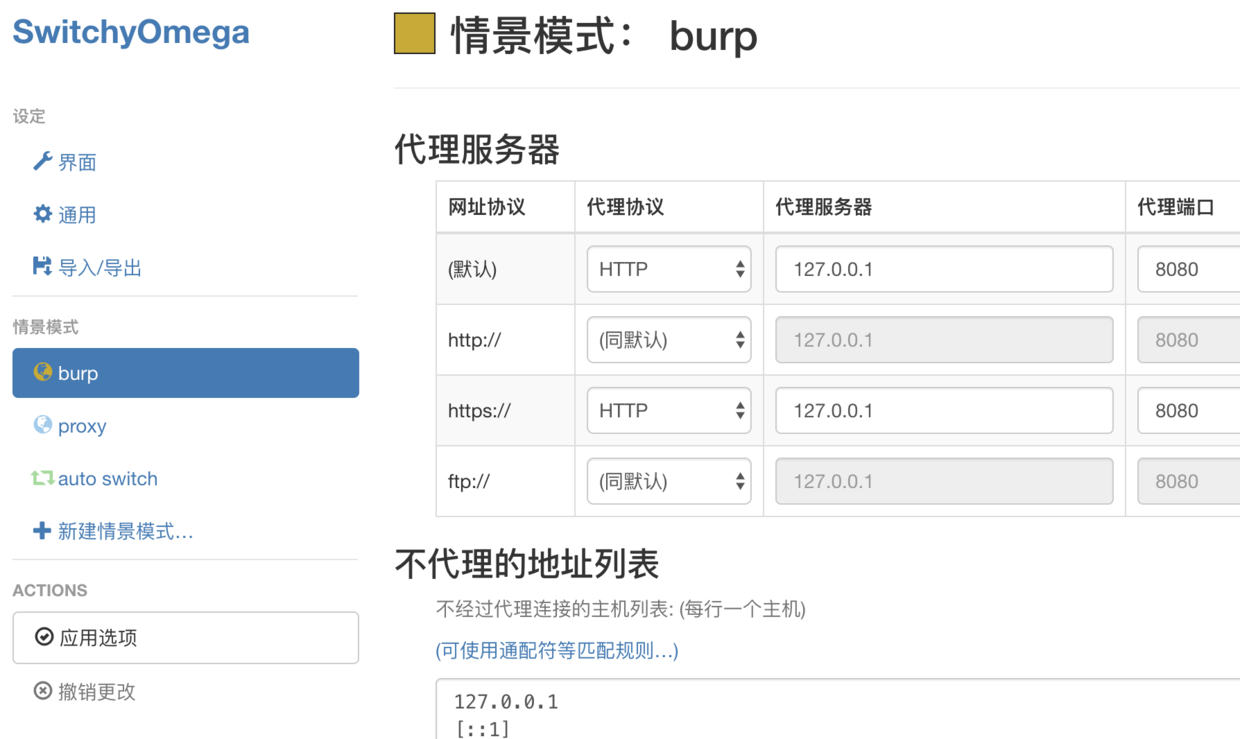Click the plus icon for 新建情景模式
The height and width of the screenshot is (739, 1240).
click(42, 531)
